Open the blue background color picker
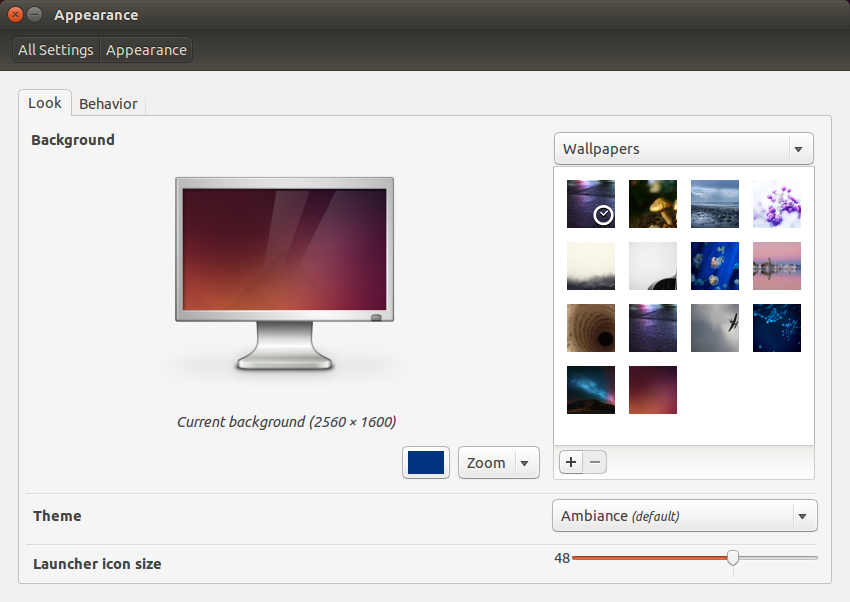Screen dimensions: 850x602 [426, 463]
